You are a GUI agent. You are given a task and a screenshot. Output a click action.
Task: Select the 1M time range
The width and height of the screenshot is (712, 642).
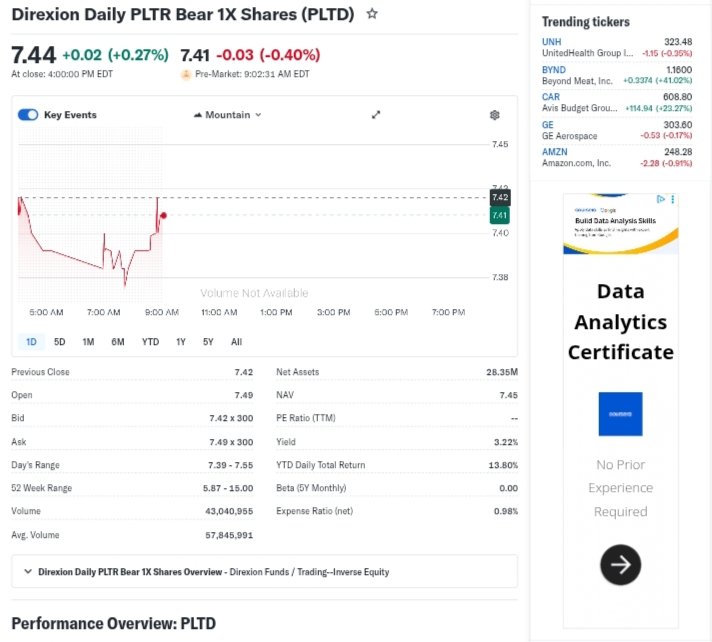[x=88, y=342]
